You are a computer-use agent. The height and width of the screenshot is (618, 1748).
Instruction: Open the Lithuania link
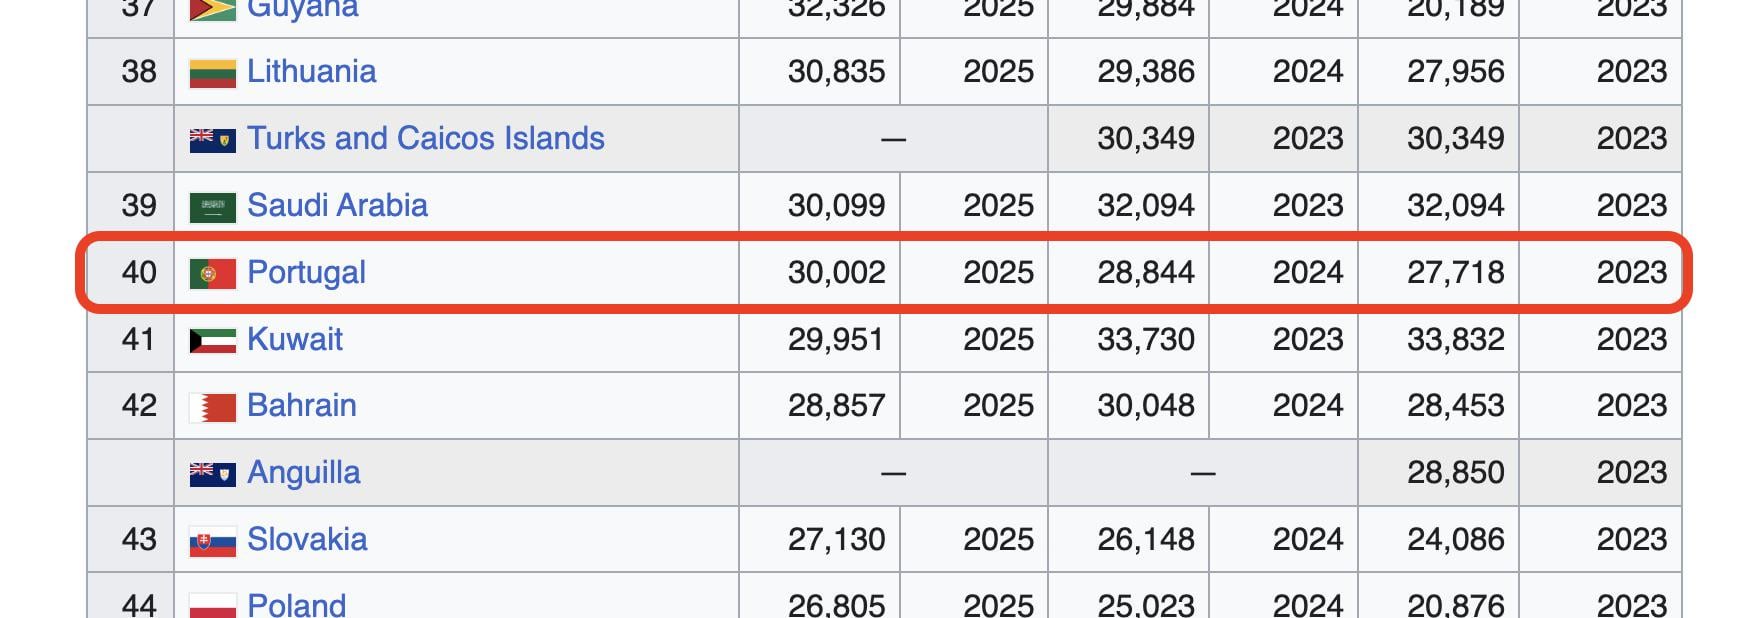click(311, 71)
